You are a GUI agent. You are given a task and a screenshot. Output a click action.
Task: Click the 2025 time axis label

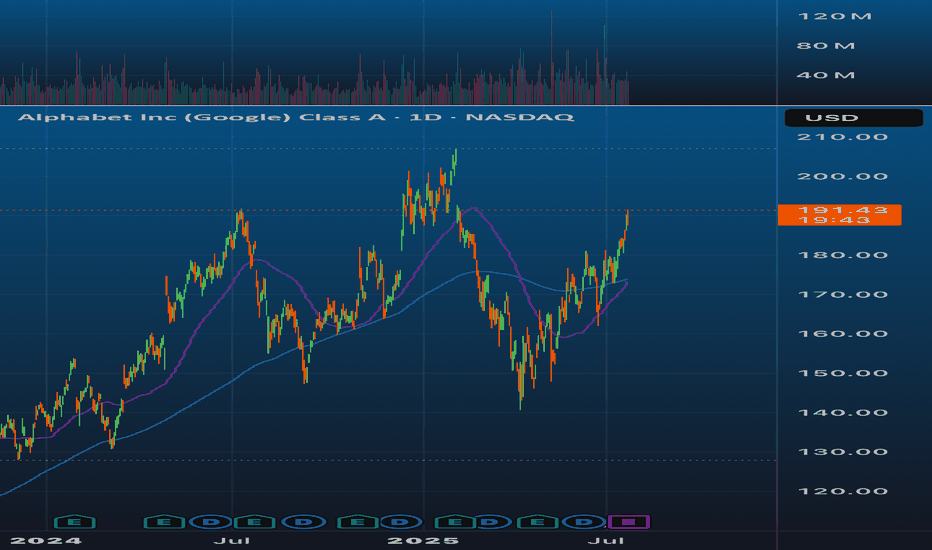pyautogui.click(x=423, y=540)
